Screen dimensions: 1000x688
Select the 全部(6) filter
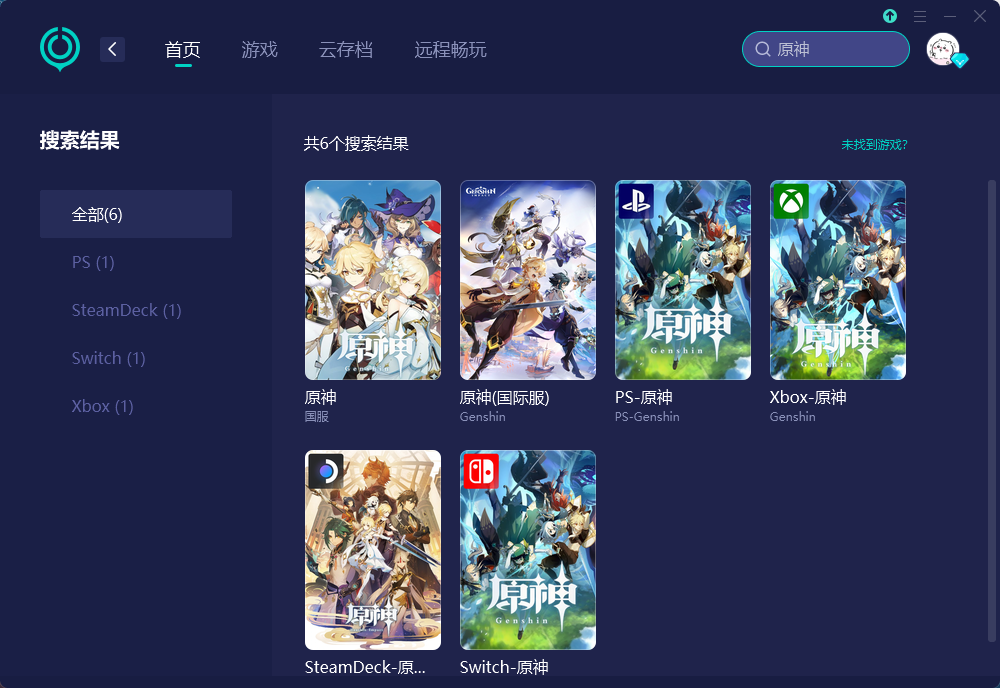(x=136, y=214)
